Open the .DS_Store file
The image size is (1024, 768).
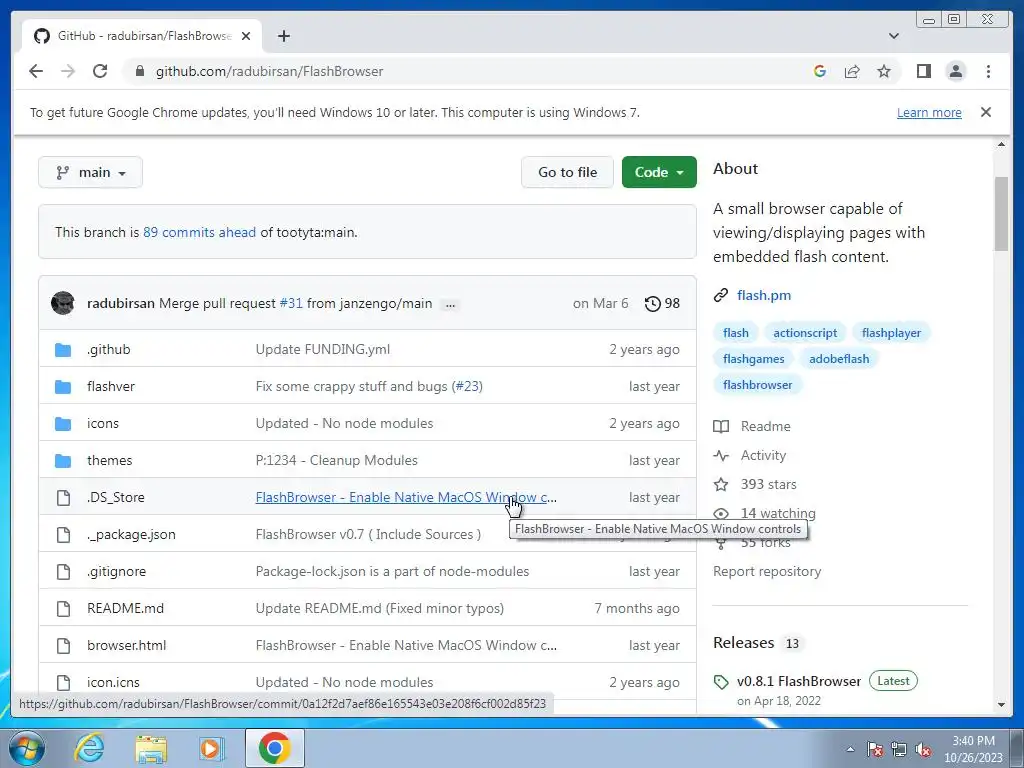116,498
